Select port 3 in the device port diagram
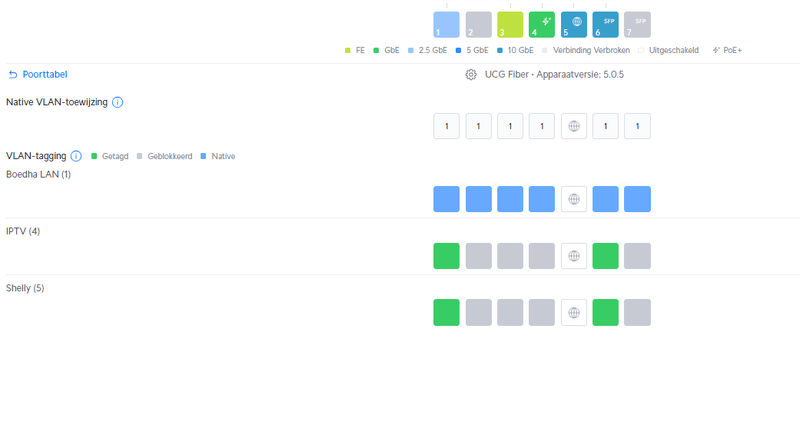 point(510,24)
